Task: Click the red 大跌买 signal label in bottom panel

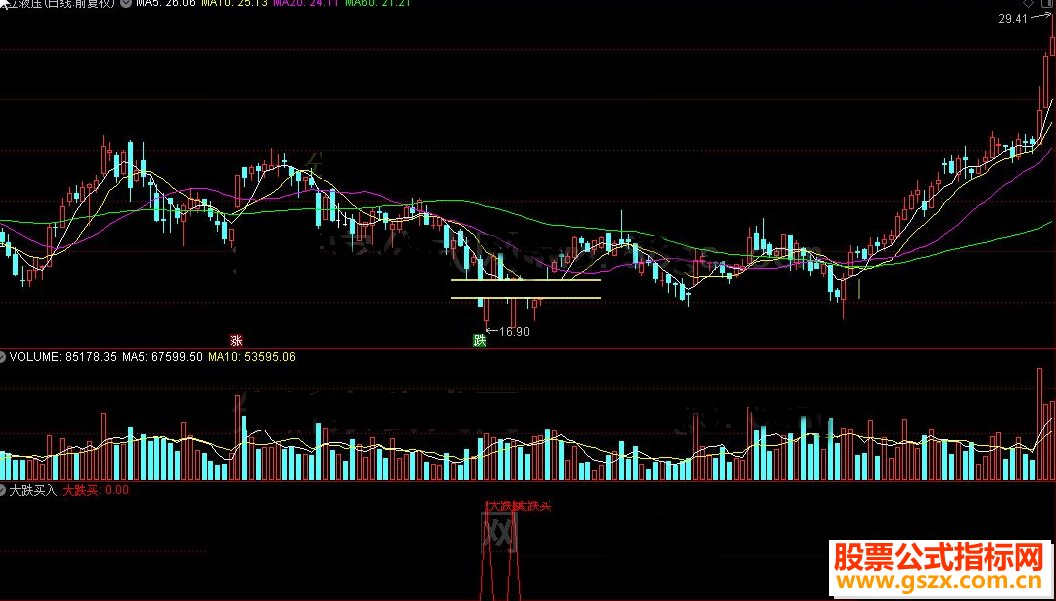Action: [x=519, y=506]
